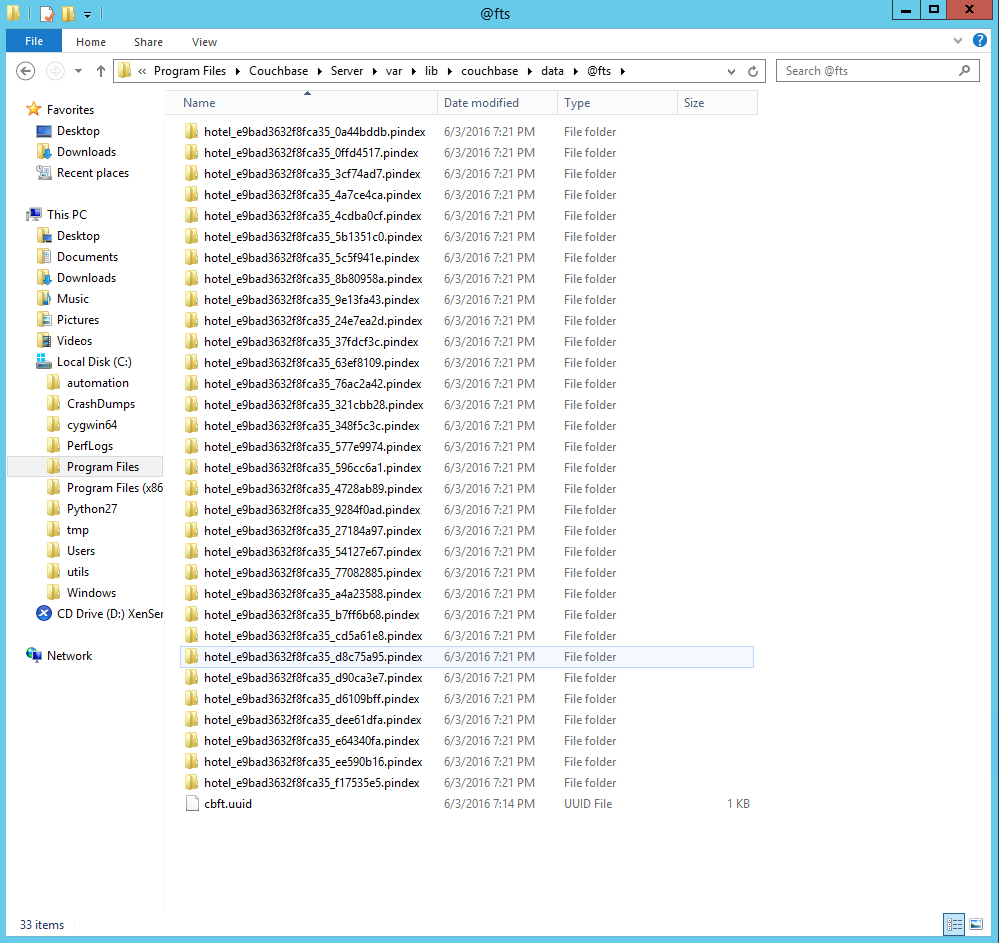Open the recent locations dropdown arrow

point(78,71)
